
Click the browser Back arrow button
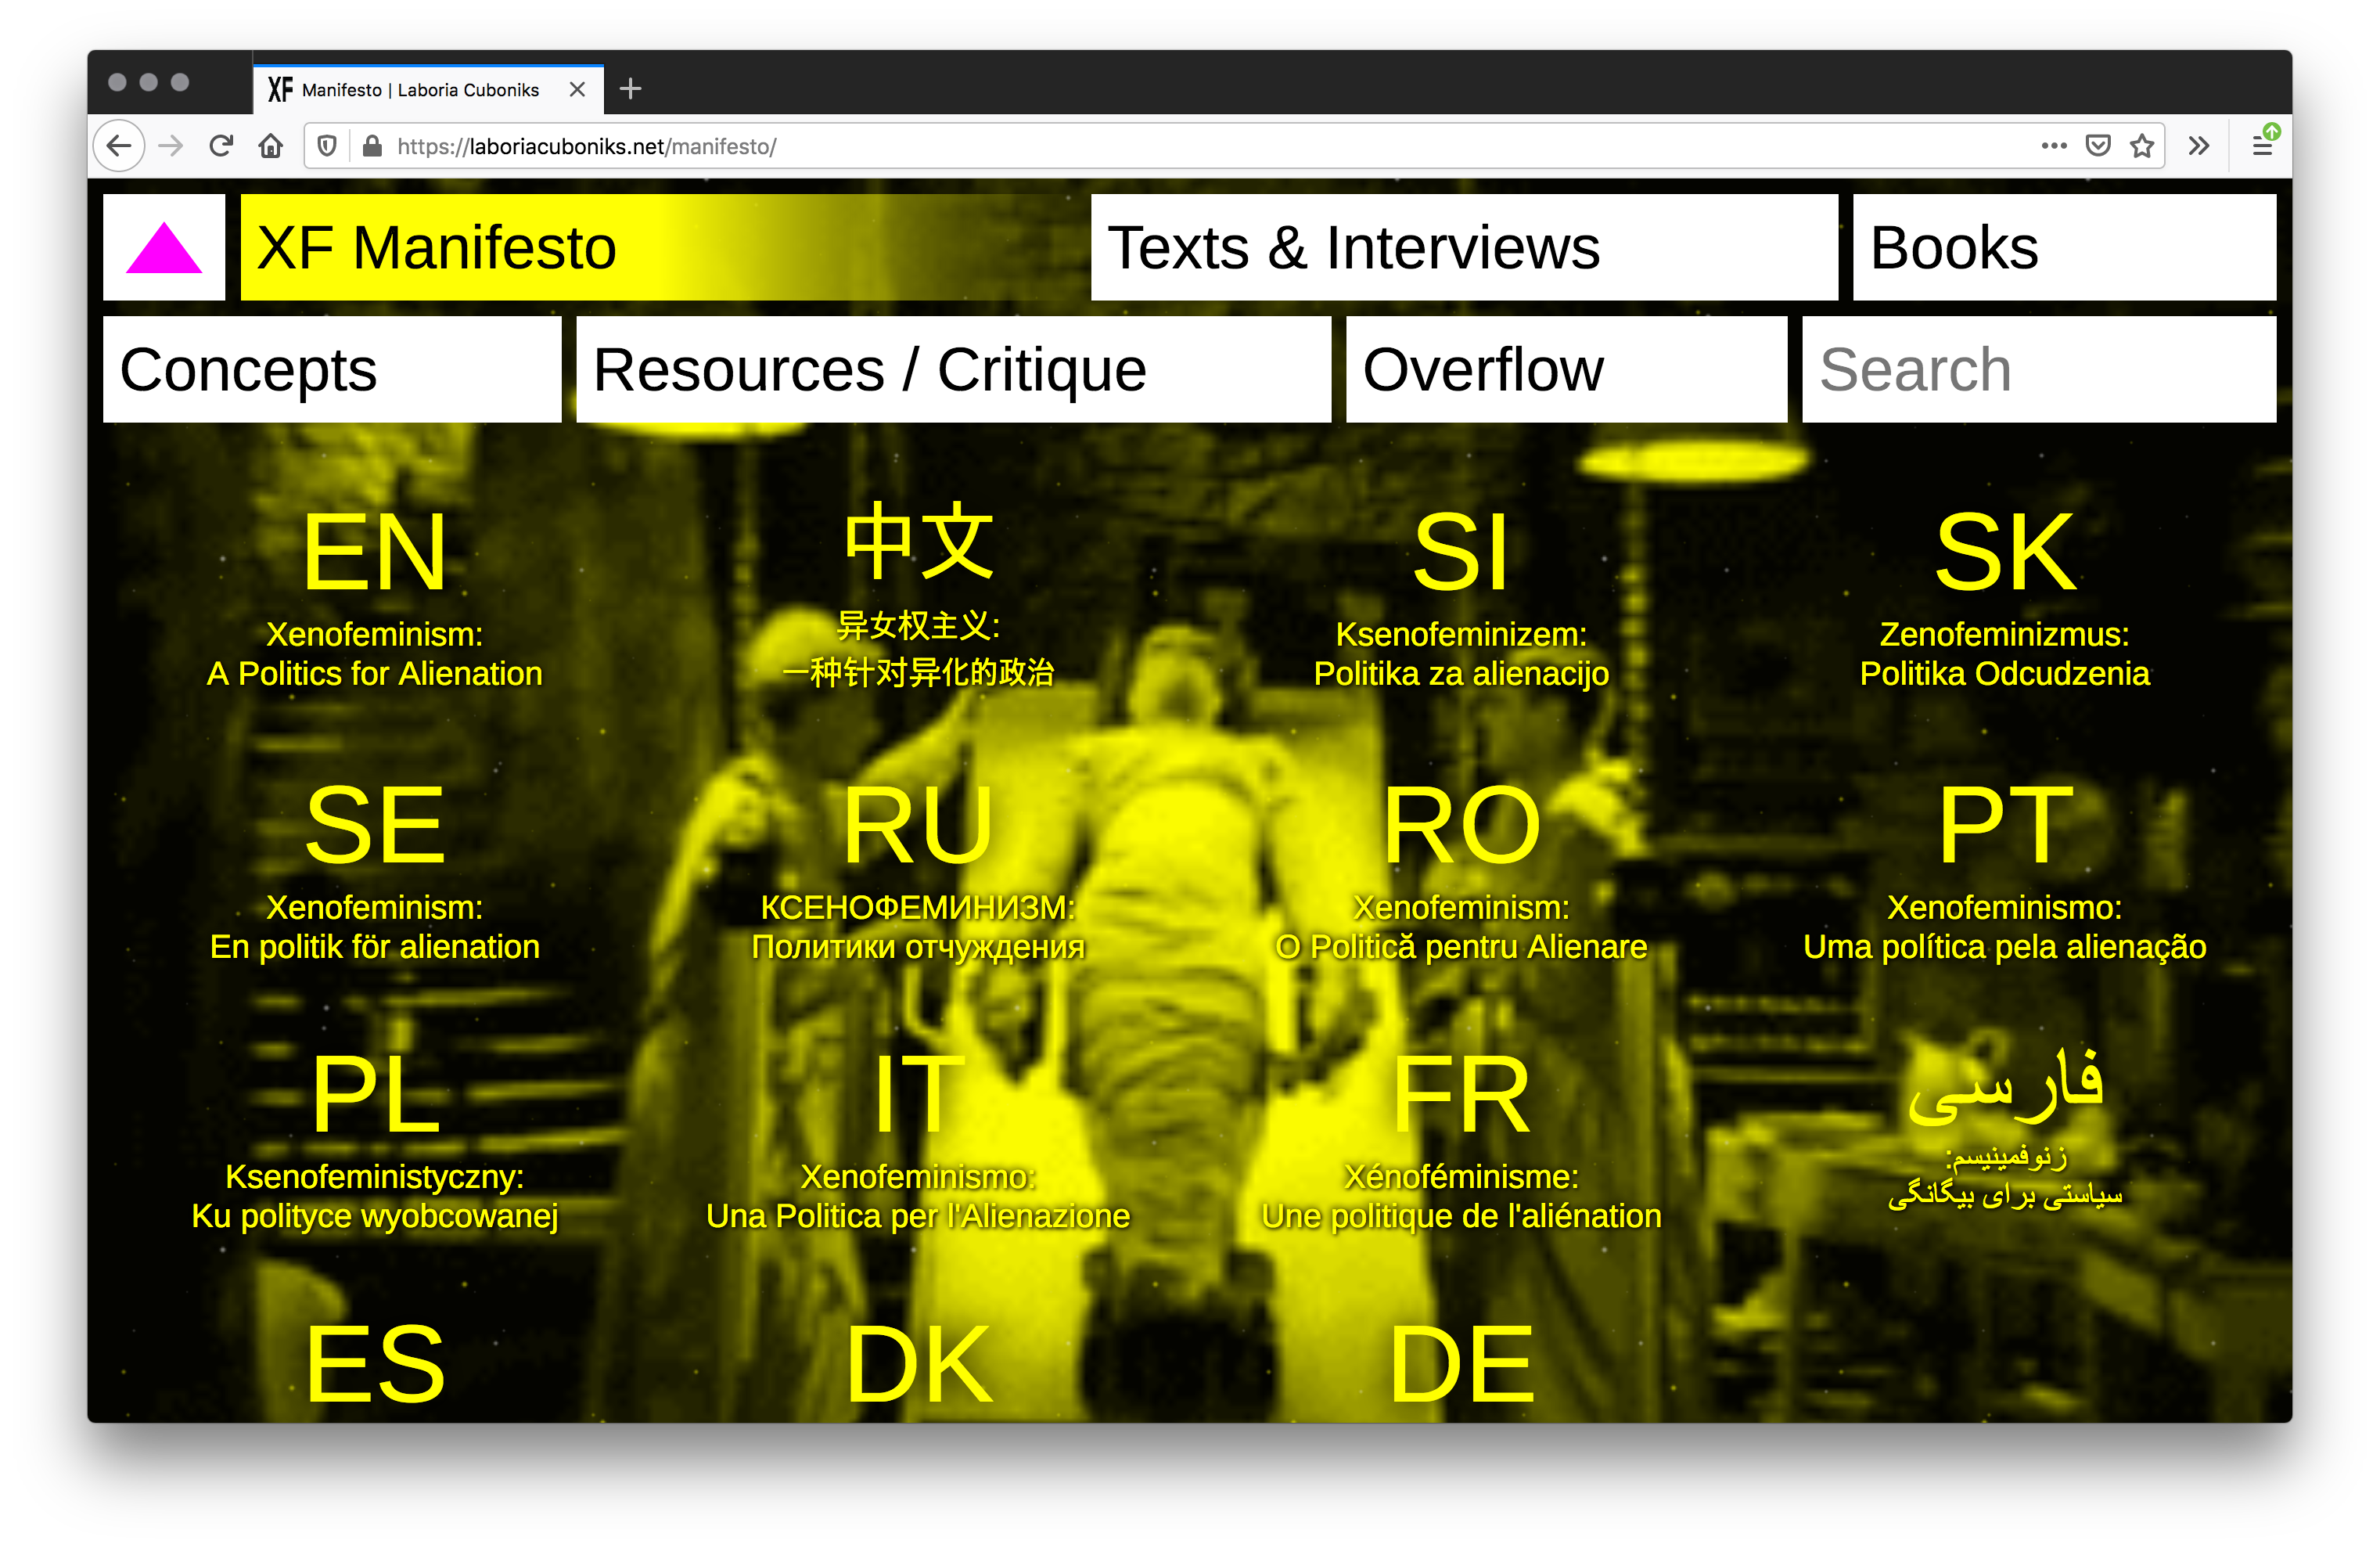click(x=119, y=146)
